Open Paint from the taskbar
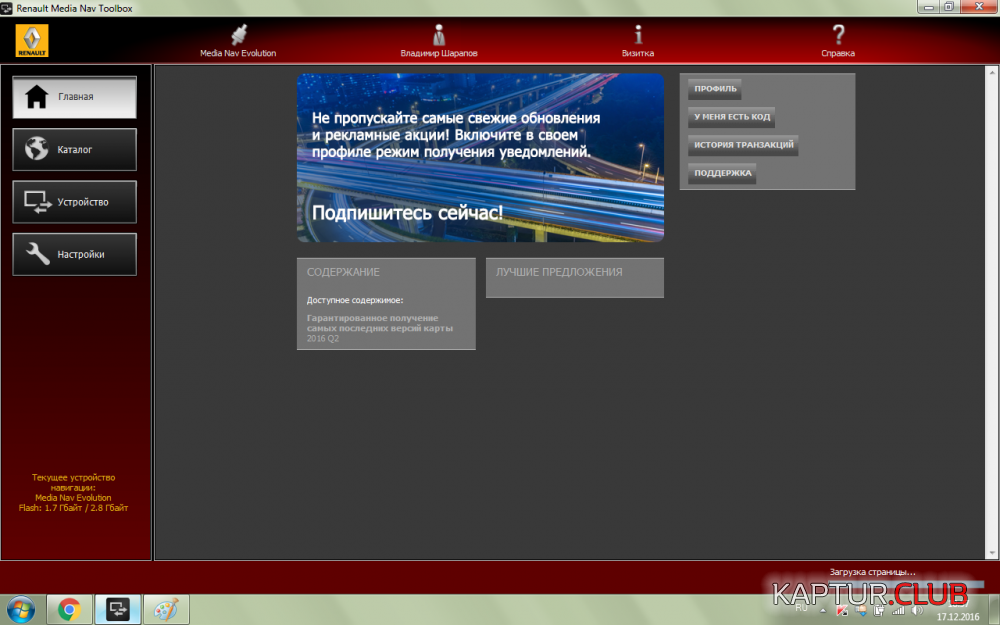The height and width of the screenshot is (625, 1000). point(166,608)
